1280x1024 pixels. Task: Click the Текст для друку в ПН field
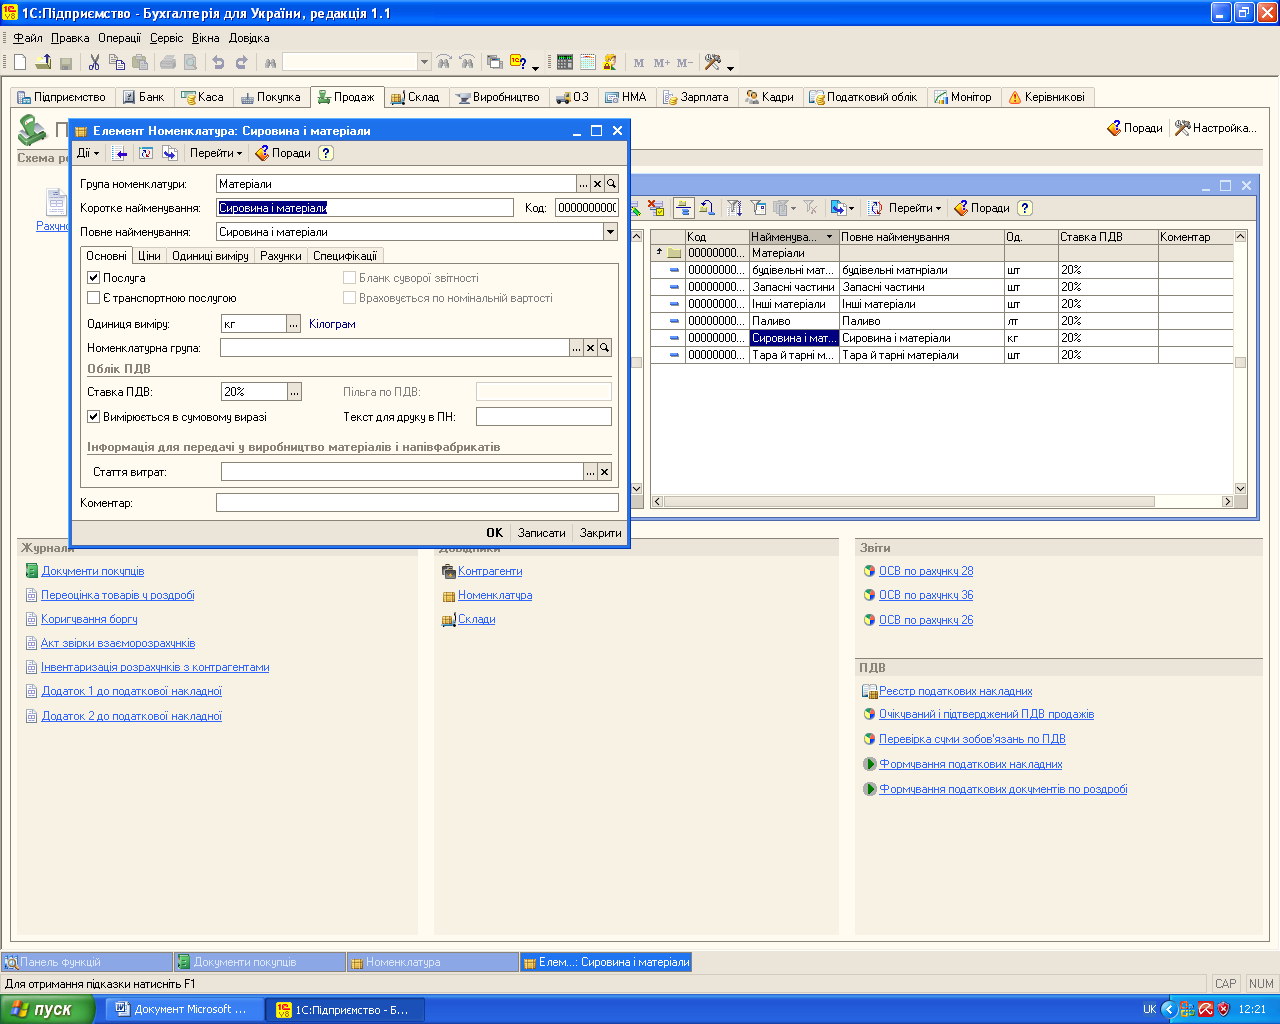[x=544, y=417]
